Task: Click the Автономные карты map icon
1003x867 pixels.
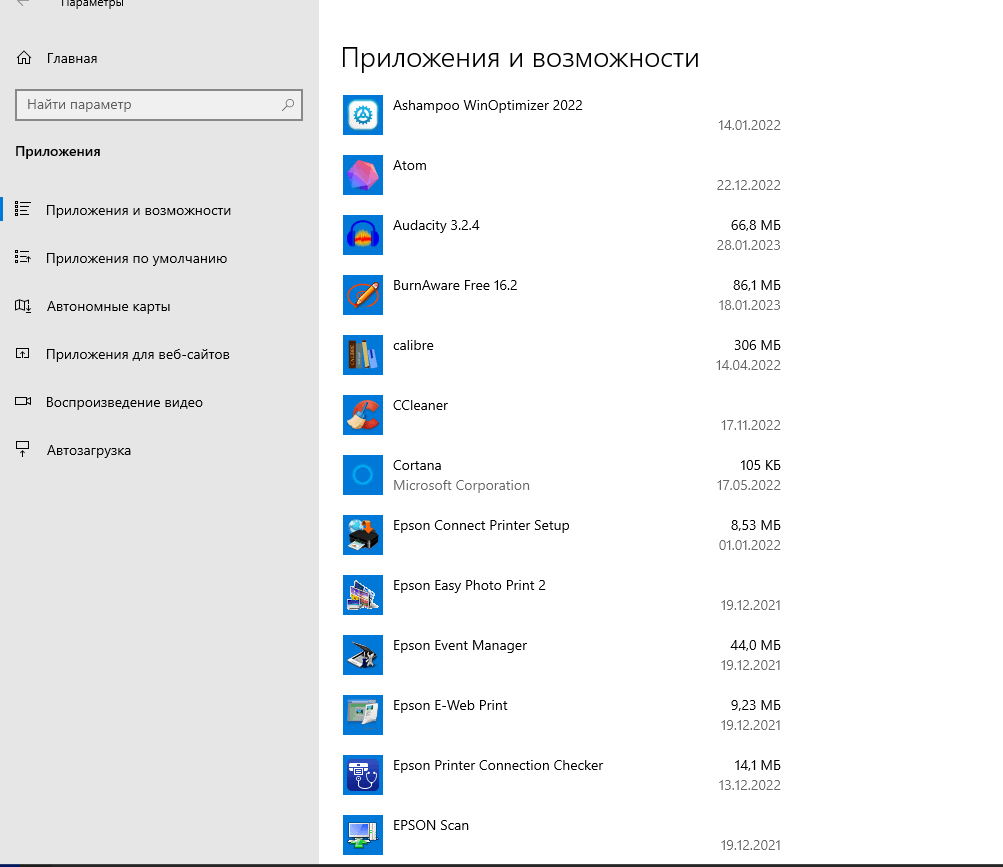Action: click(x=23, y=306)
